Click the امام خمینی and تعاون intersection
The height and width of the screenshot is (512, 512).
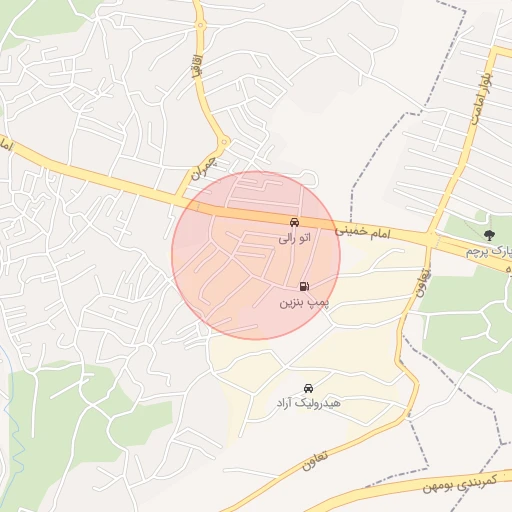point(430,238)
